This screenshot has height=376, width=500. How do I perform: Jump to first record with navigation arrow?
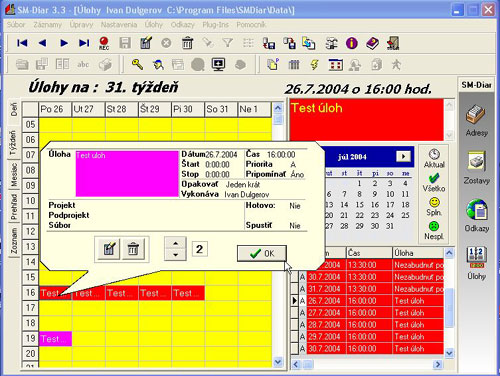22,43
